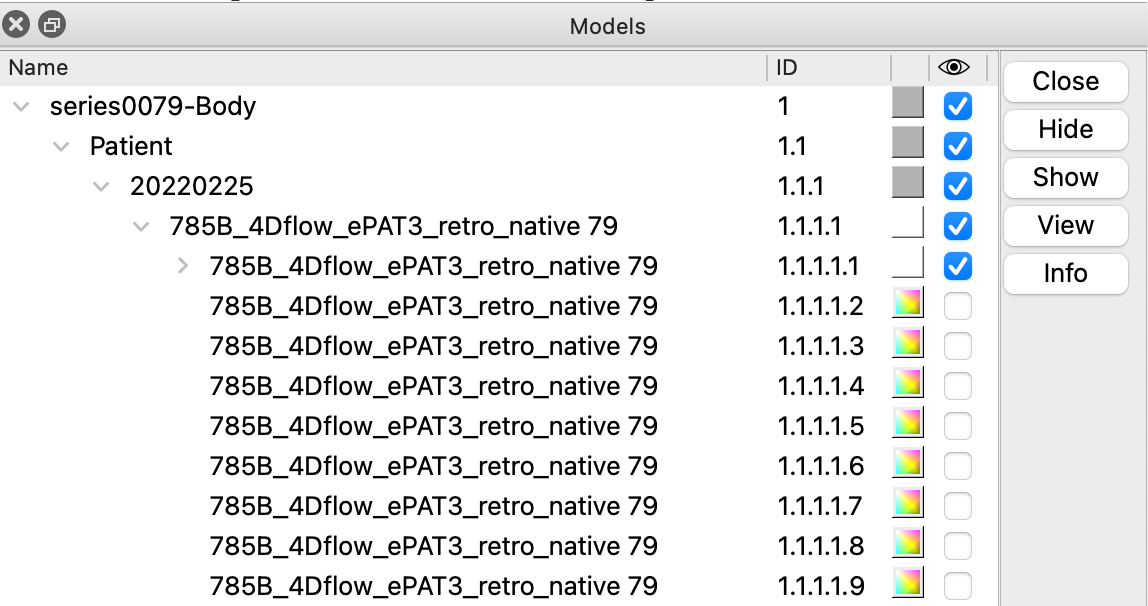Uncheck visibility for series0079-Body
Image resolution: width=1148 pixels, height=606 pixels.
[x=957, y=106]
